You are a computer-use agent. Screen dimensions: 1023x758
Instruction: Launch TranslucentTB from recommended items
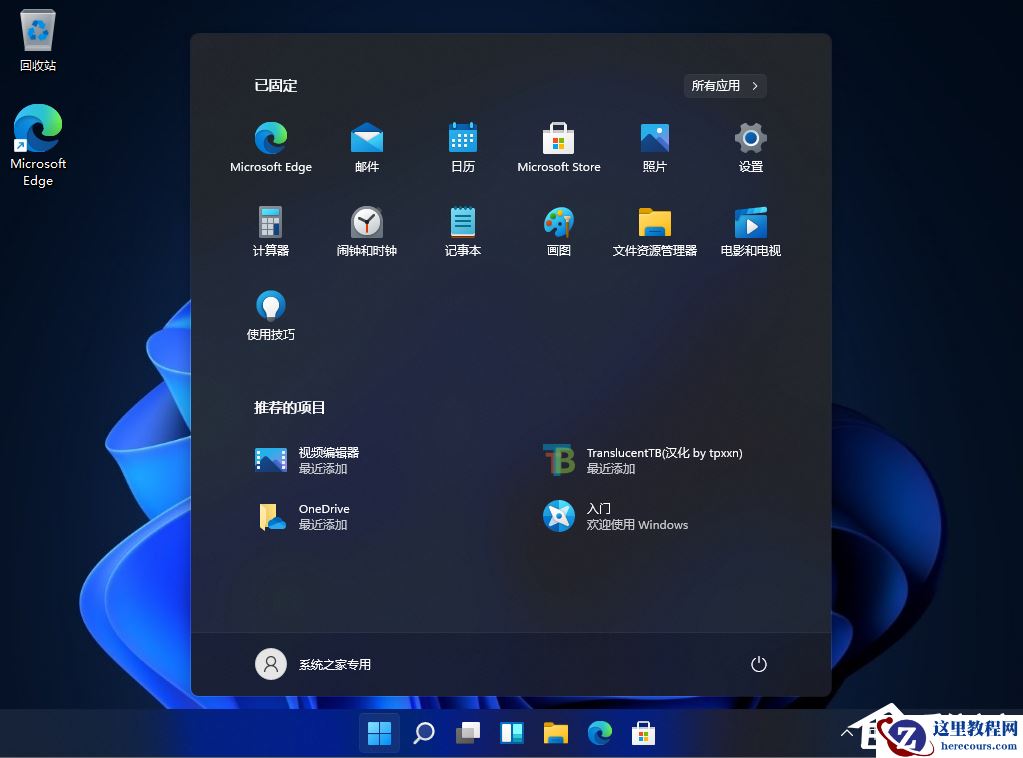(x=640, y=459)
